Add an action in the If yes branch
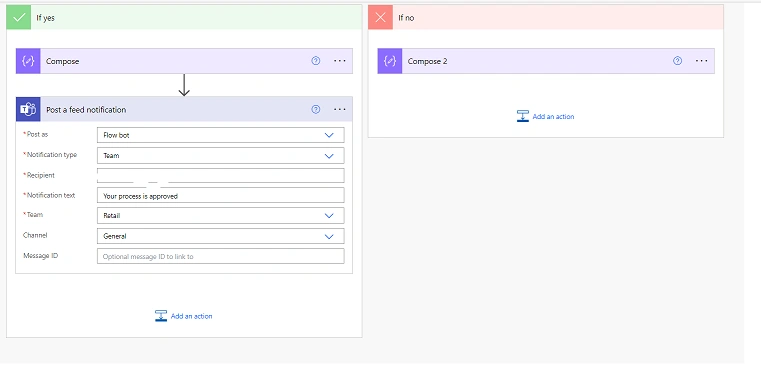 pos(183,316)
